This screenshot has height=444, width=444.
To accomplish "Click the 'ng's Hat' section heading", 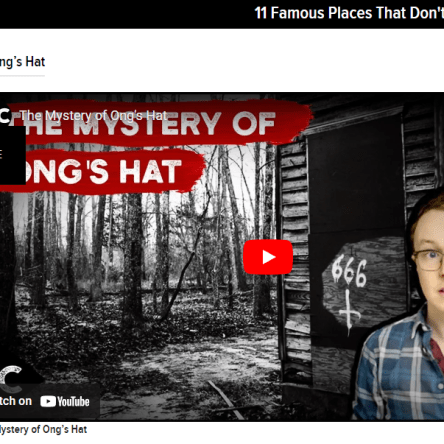I will 22,62.
